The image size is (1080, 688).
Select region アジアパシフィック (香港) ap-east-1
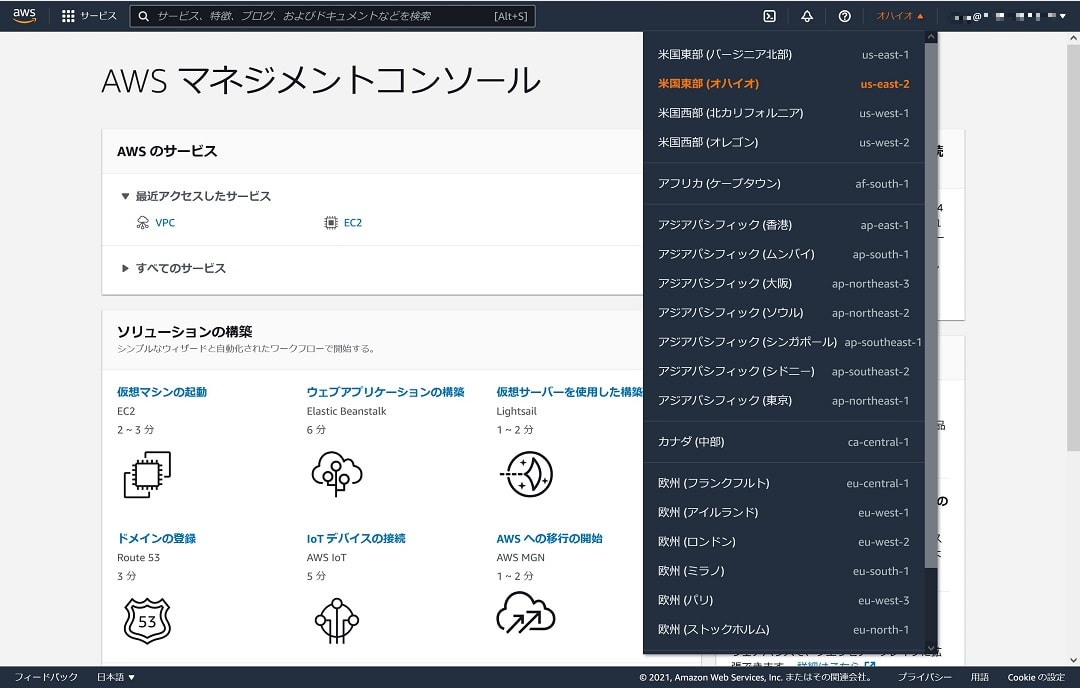point(783,225)
